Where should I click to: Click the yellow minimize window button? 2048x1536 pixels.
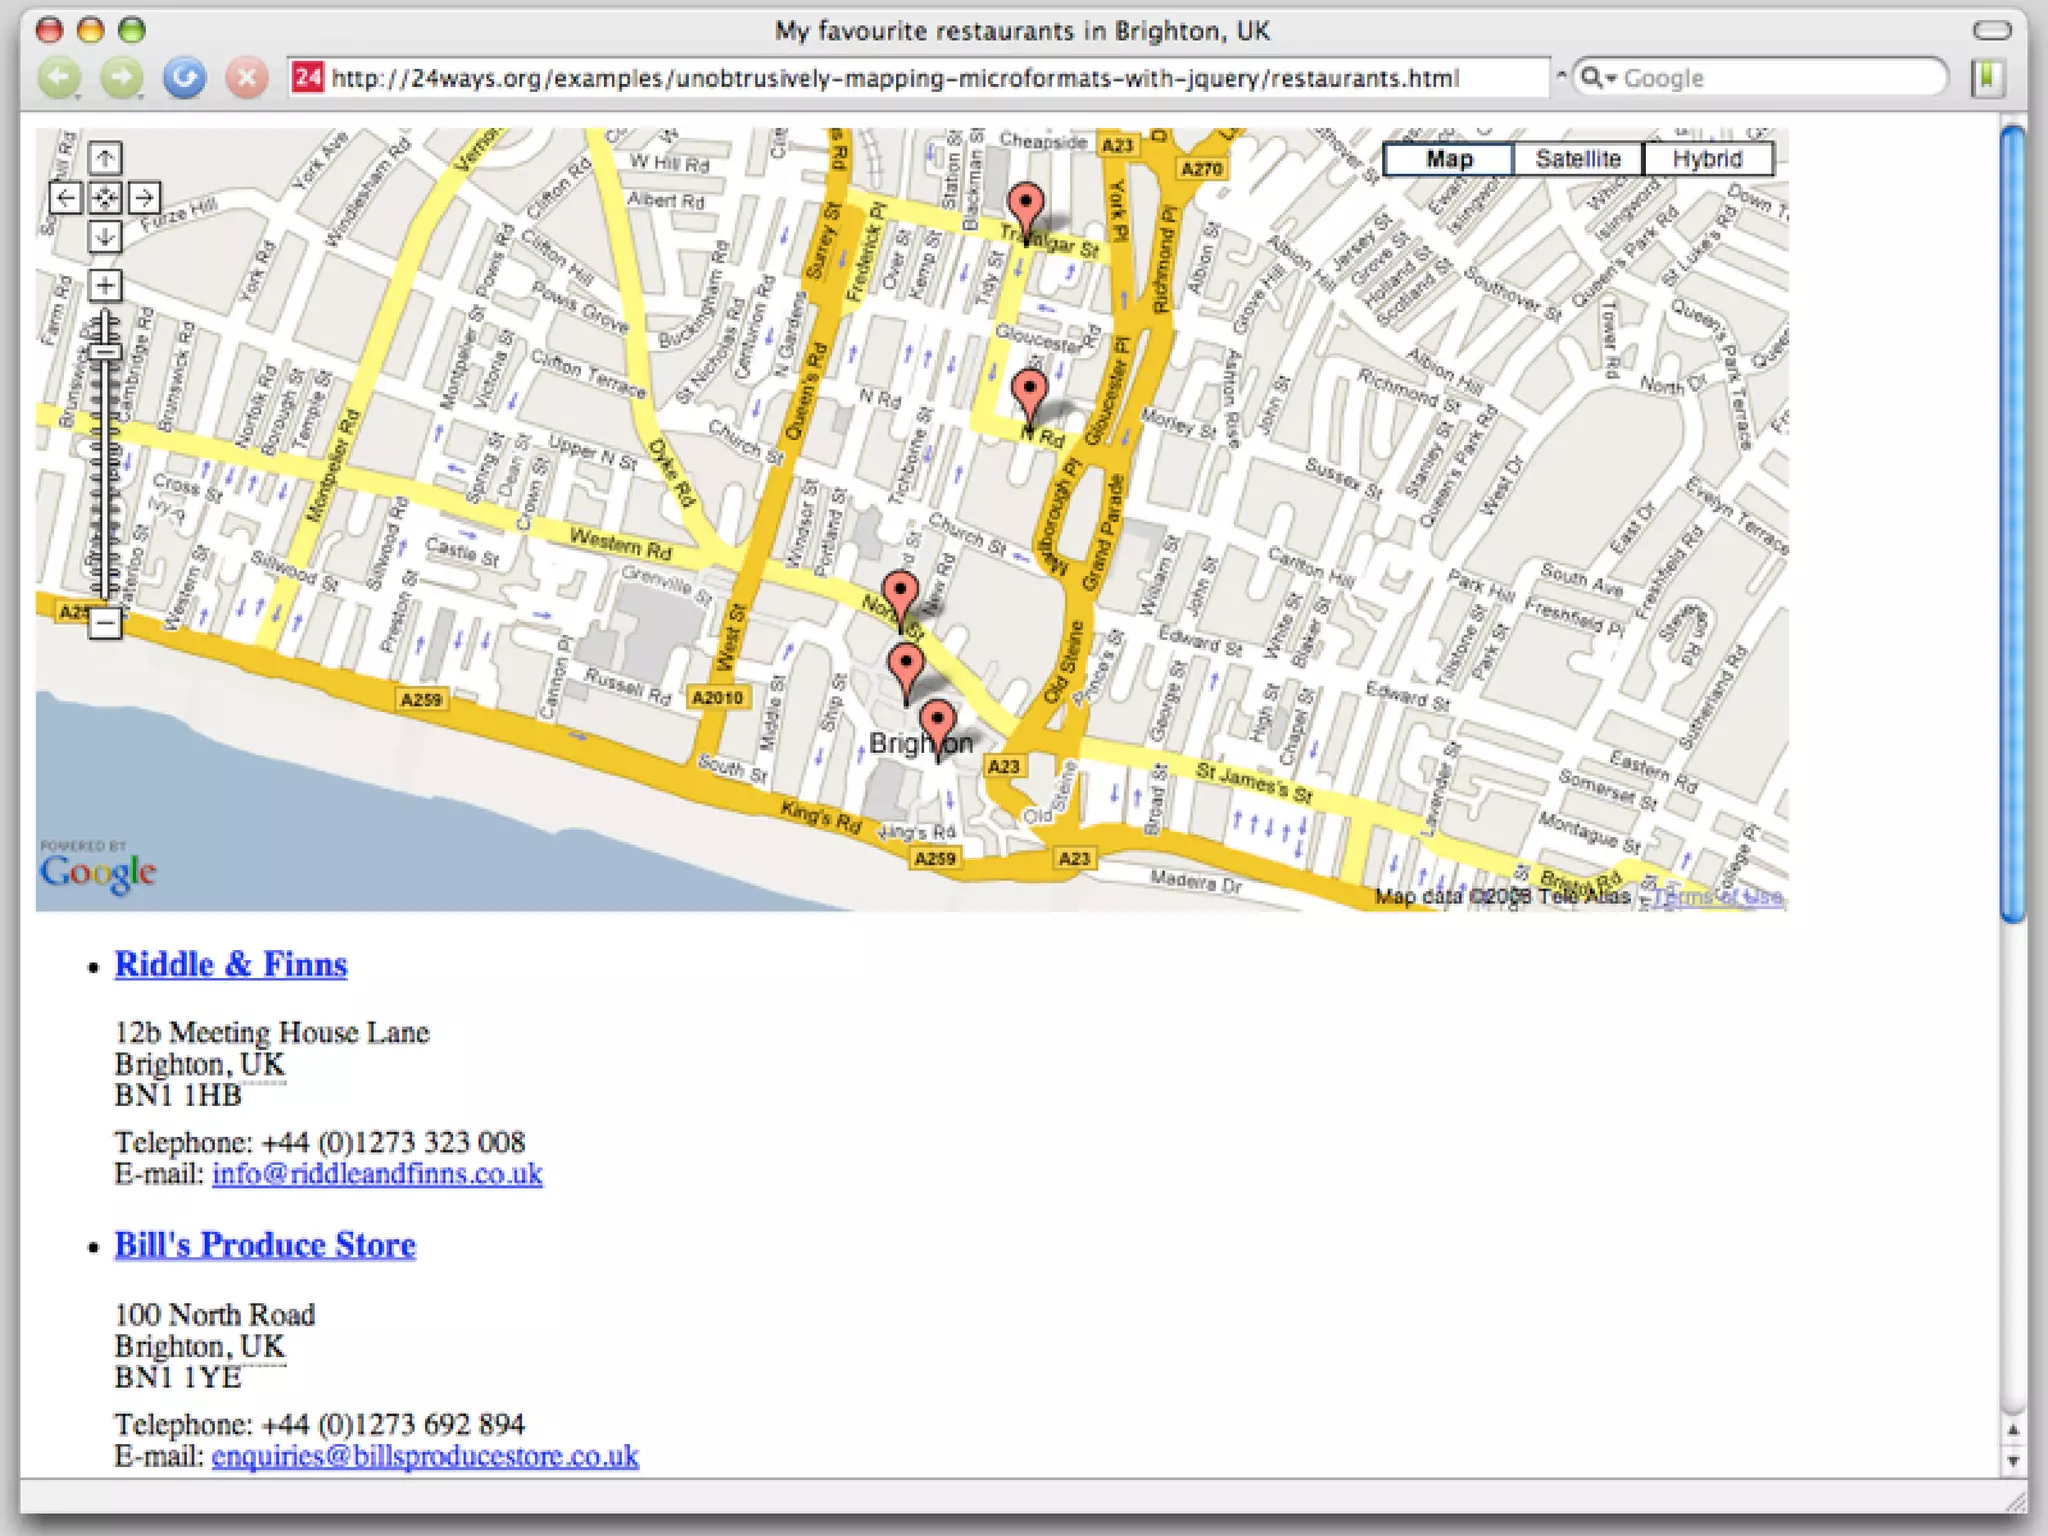(90, 31)
